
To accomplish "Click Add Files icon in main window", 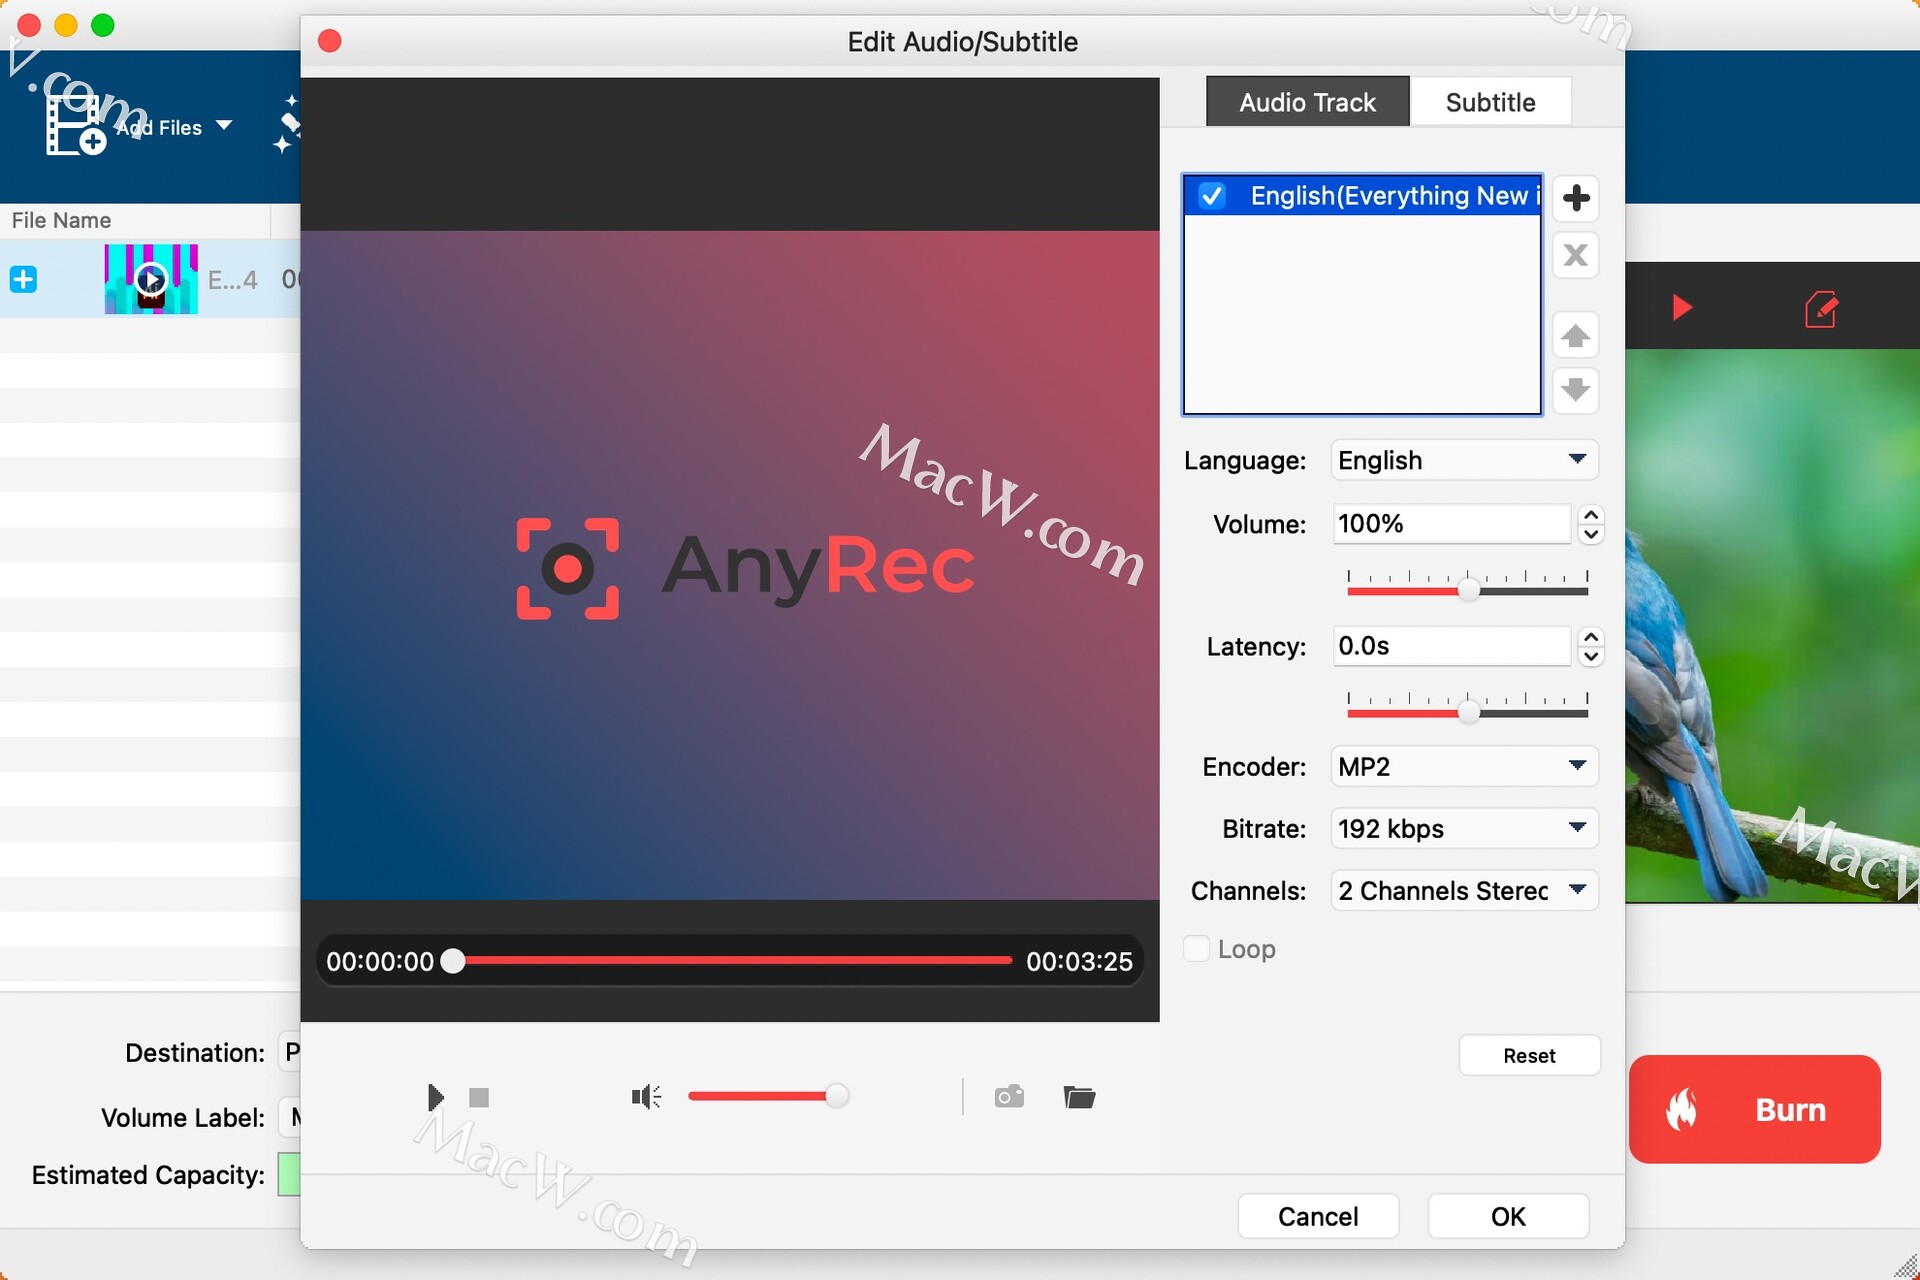I will [x=76, y=127].
